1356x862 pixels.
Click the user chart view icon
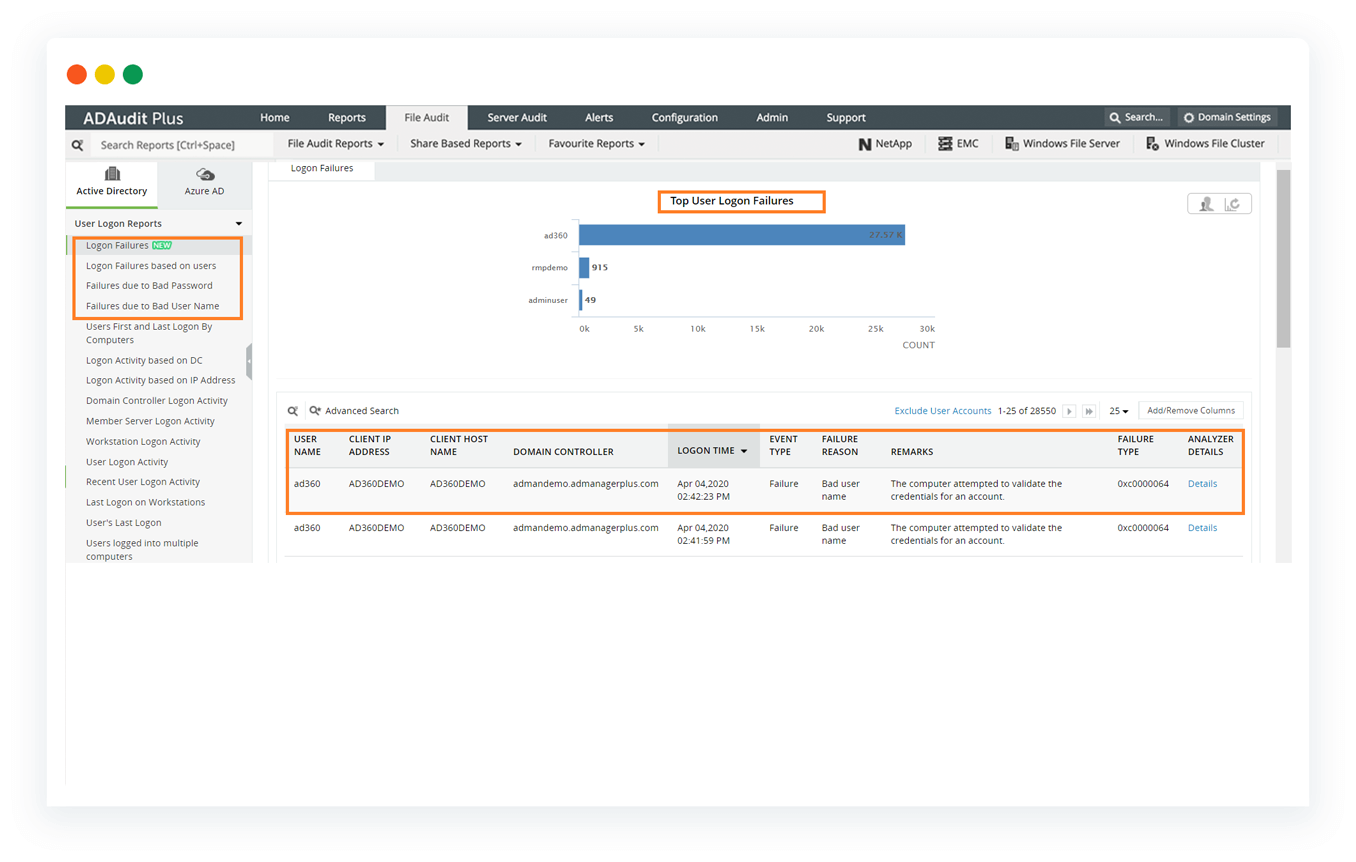point(1207,204)
